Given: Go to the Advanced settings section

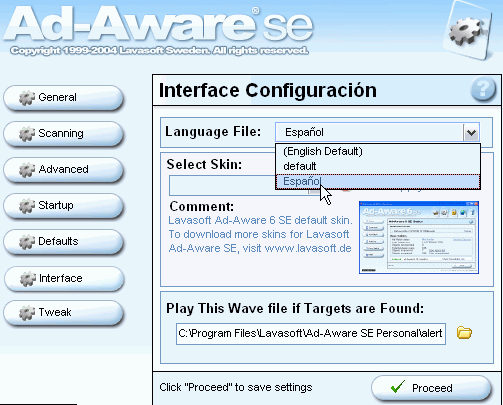Looking at the screenshot, I should click(63, 169).
